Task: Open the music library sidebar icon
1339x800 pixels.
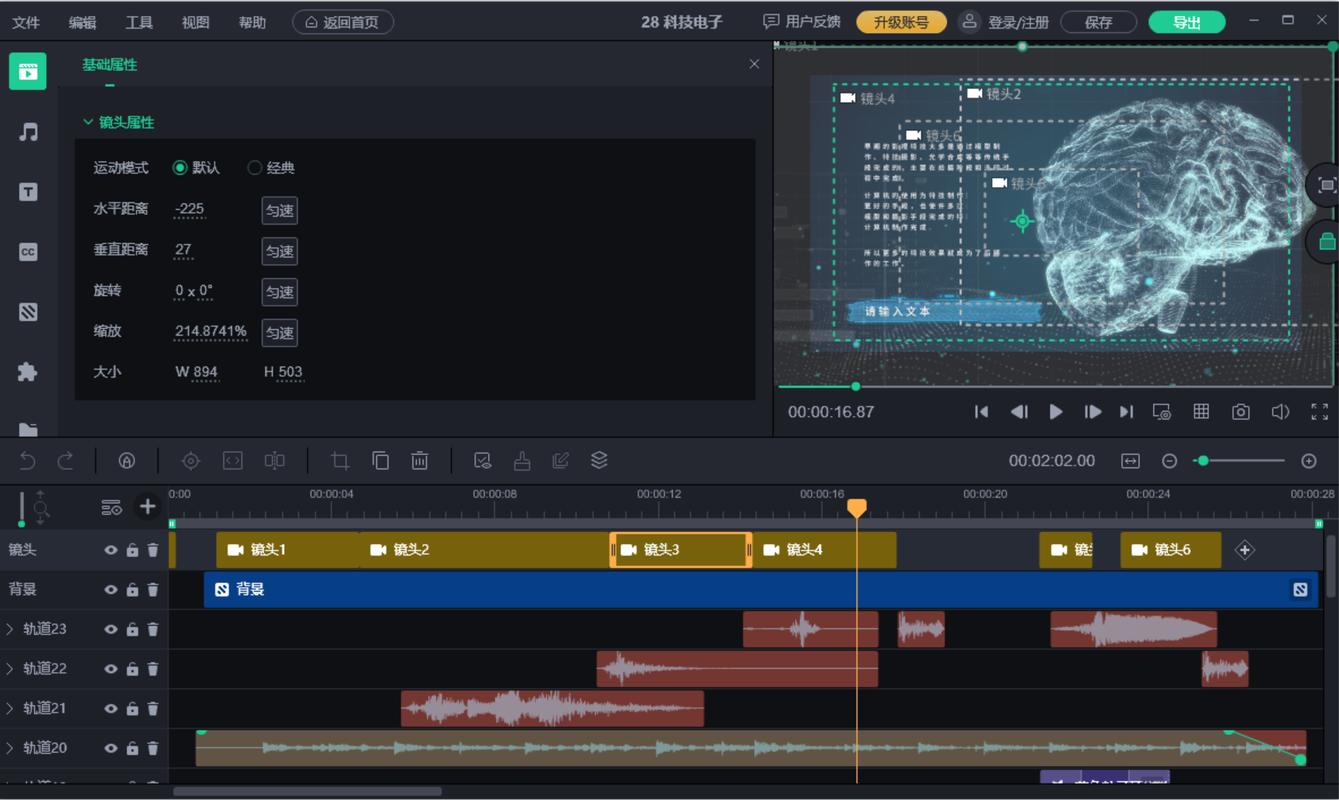Action: pyautogui.click(x=28, y=131)
